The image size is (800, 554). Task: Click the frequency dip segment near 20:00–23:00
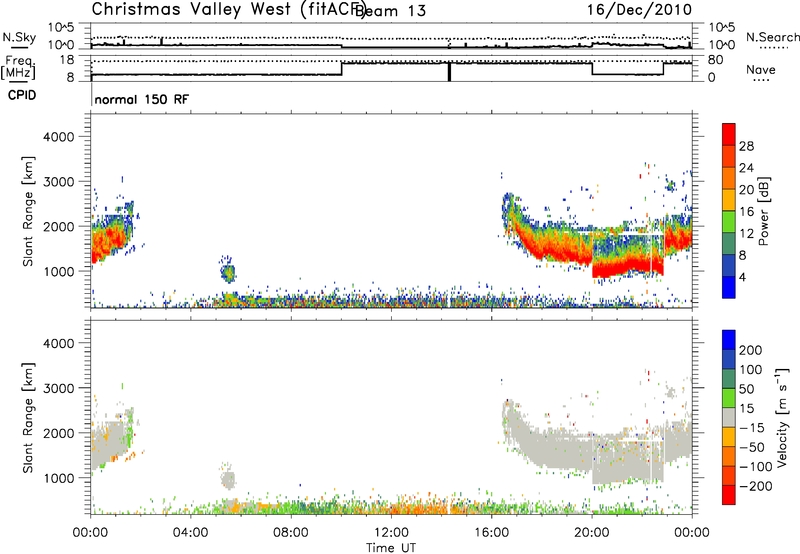628,74
